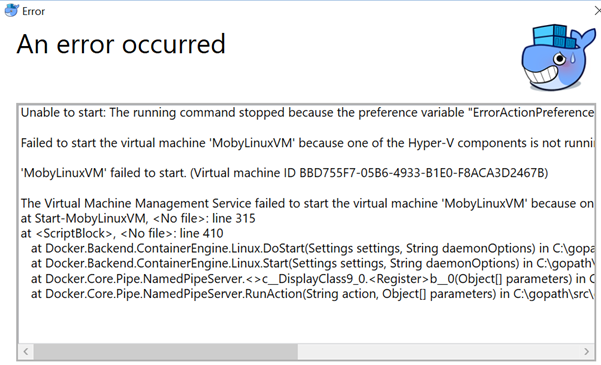Click the NamedPipeServer DisplayClass9_0 stack trace line

coord(313,279)
